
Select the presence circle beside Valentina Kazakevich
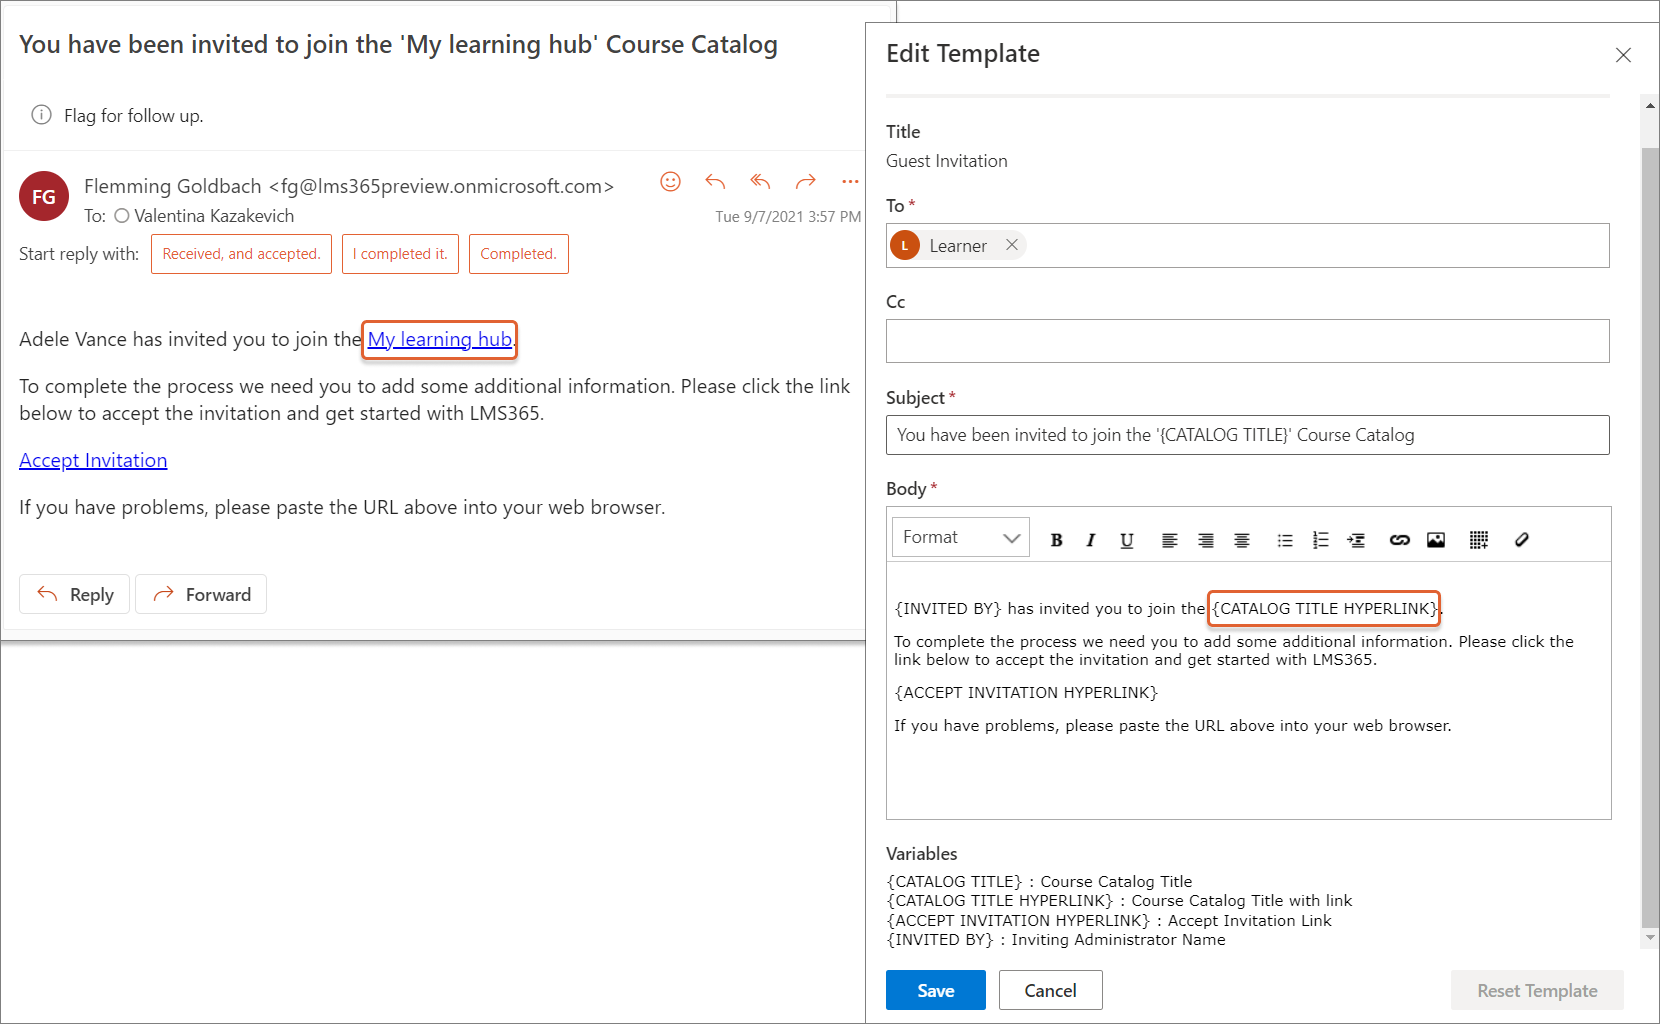(x=122, y=216)
